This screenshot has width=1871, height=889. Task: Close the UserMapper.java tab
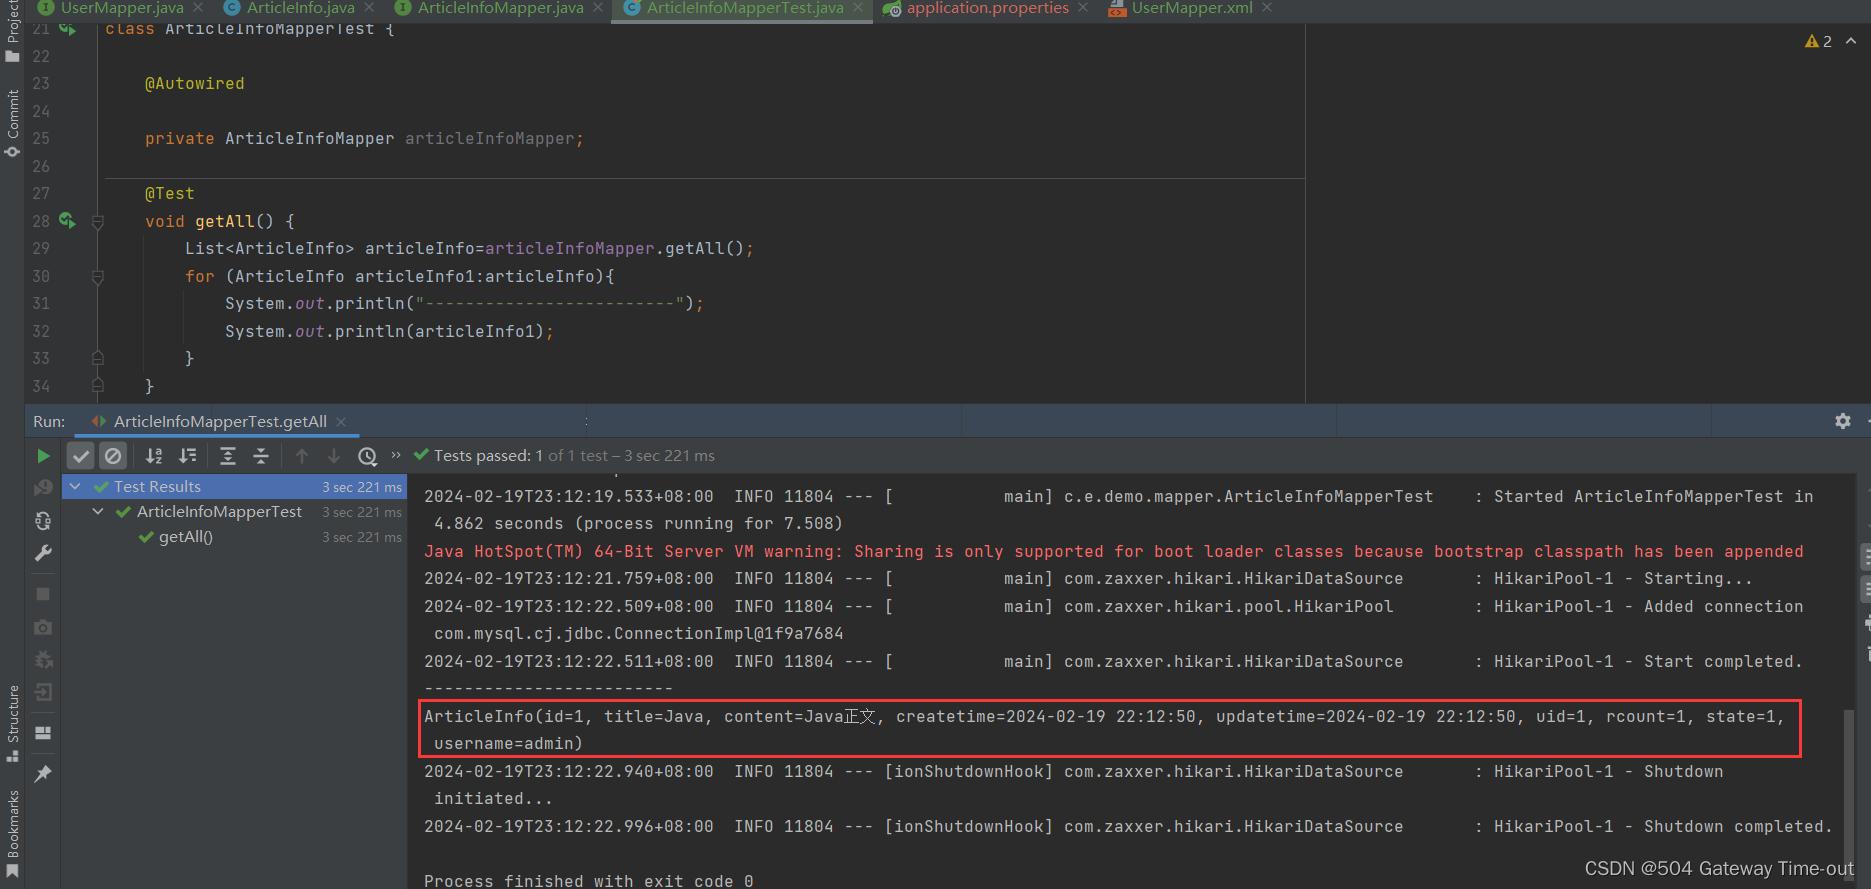(198, 8)
